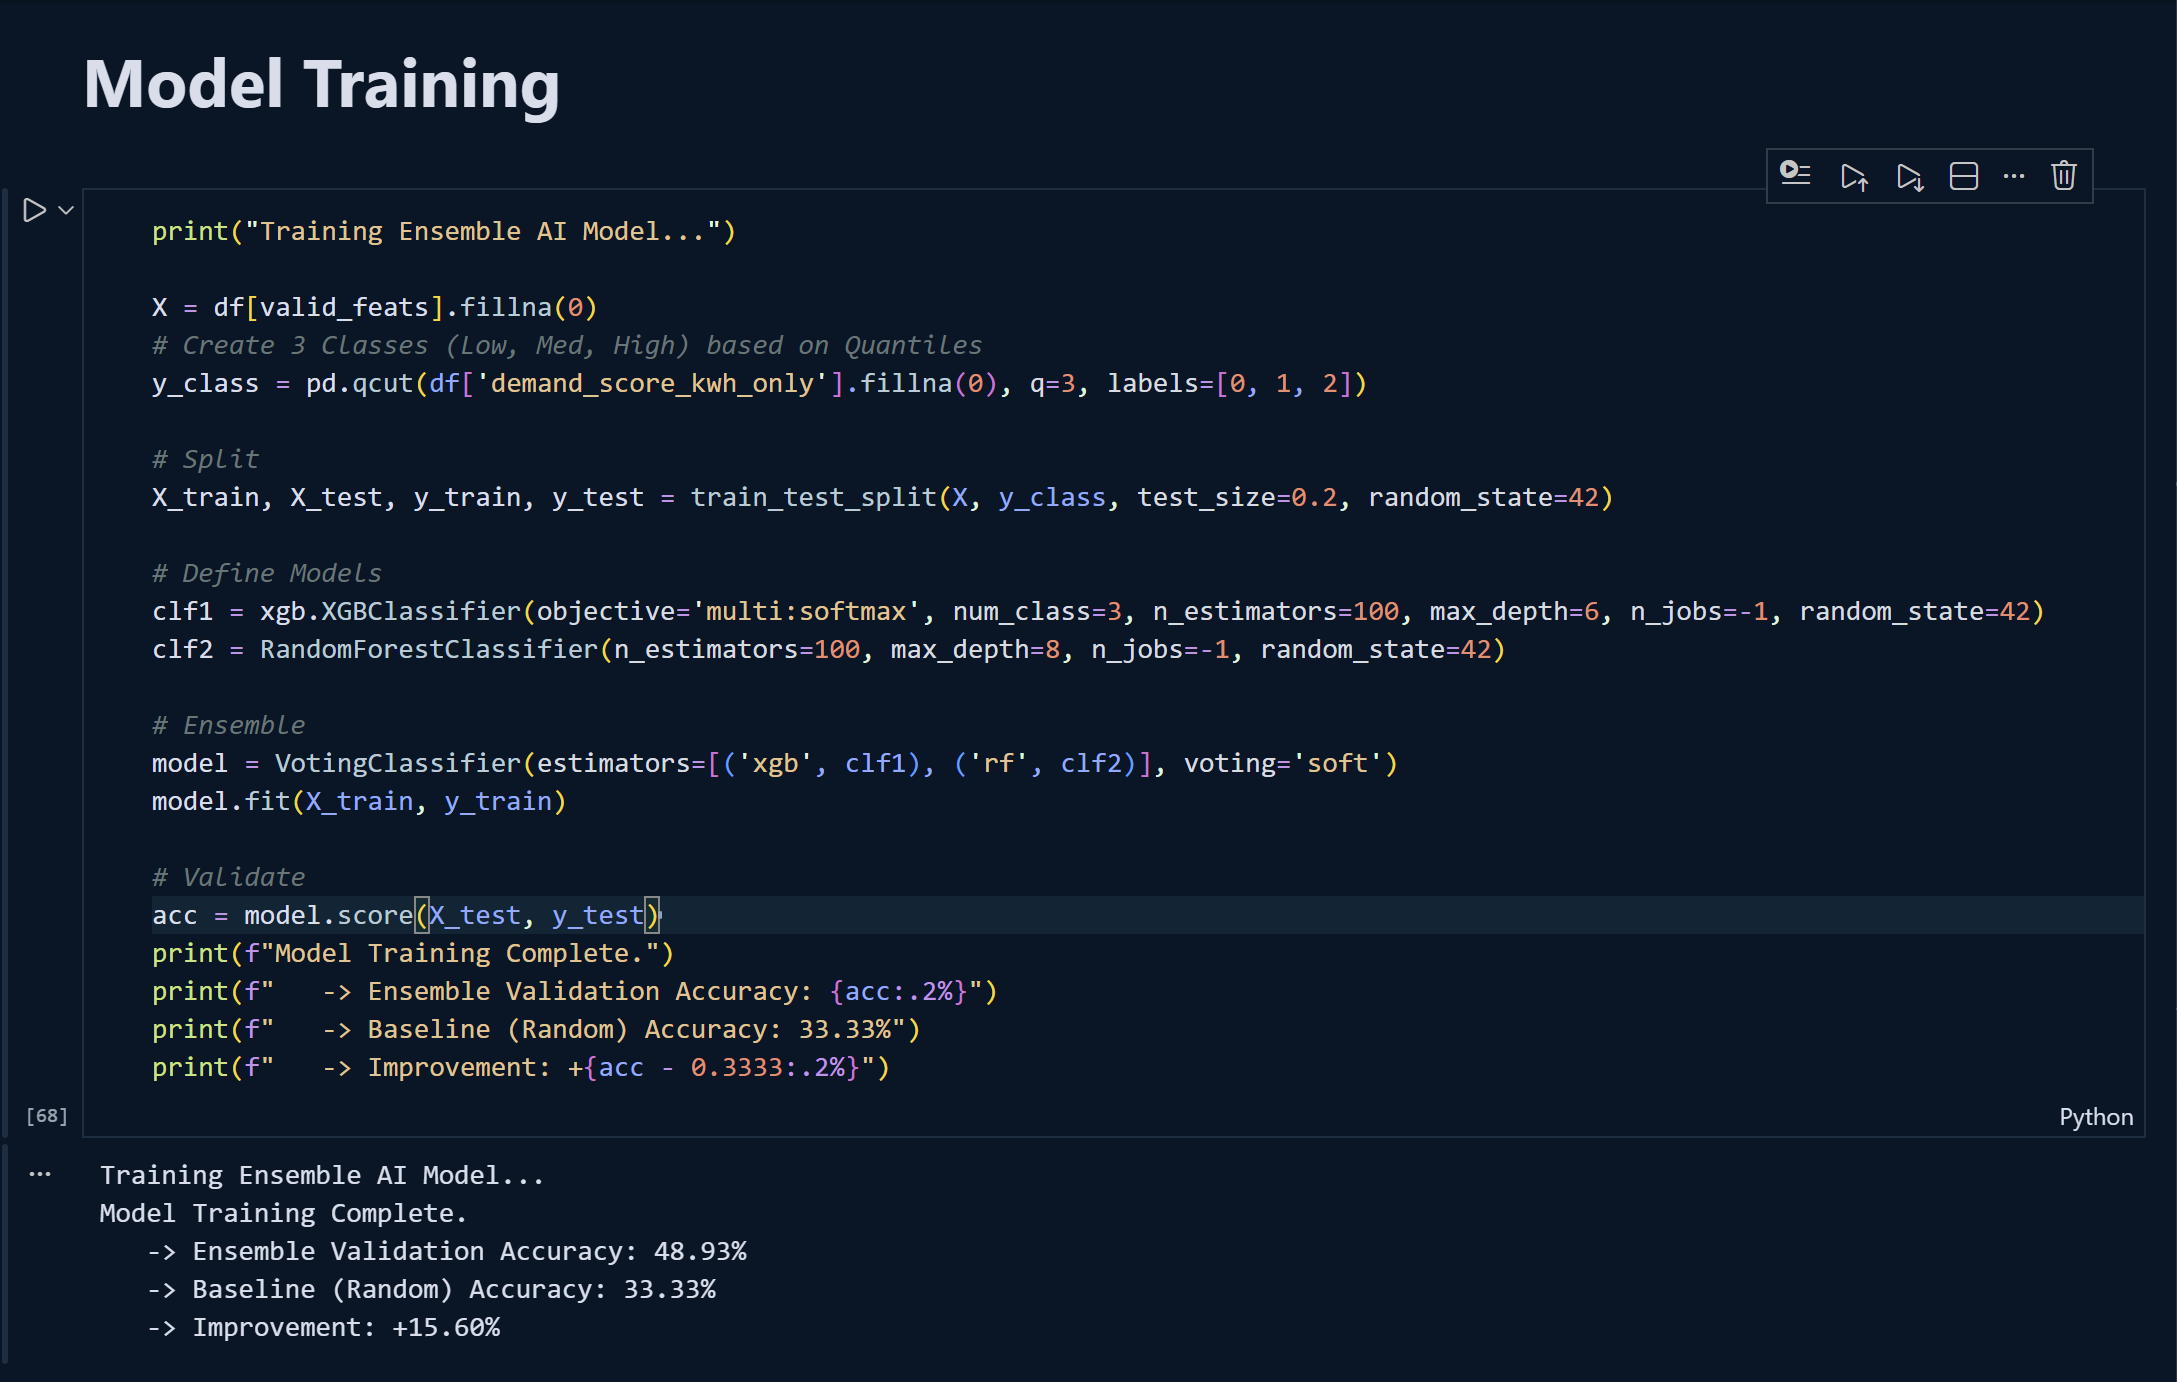Delete the cell with the trash icon
The width and height of the screenshot is (2177, 1382).
pos(2063,176)
